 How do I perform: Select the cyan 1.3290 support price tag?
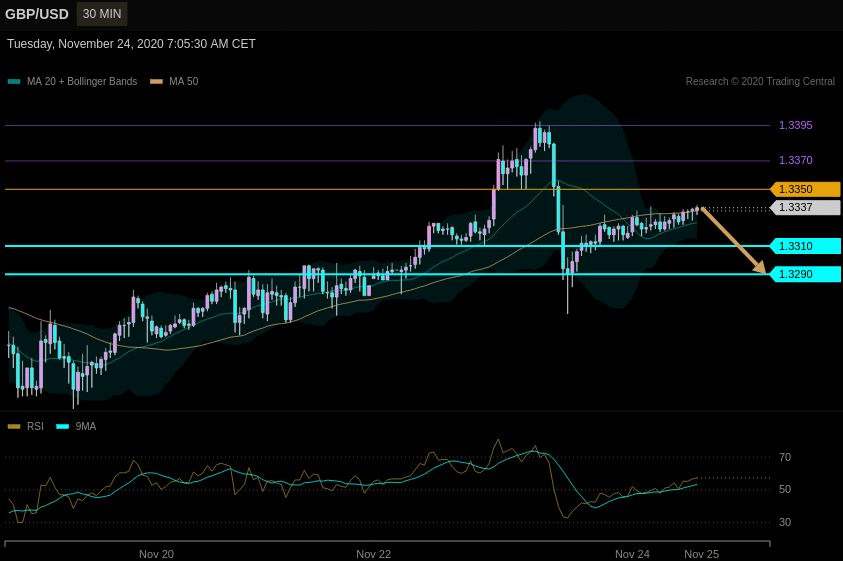[x=805, y=274]
